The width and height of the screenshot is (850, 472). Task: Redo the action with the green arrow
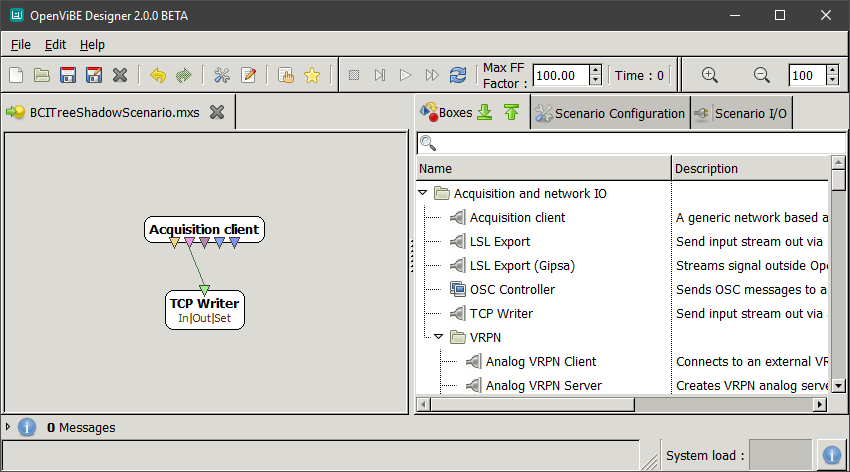click(184, 75)
